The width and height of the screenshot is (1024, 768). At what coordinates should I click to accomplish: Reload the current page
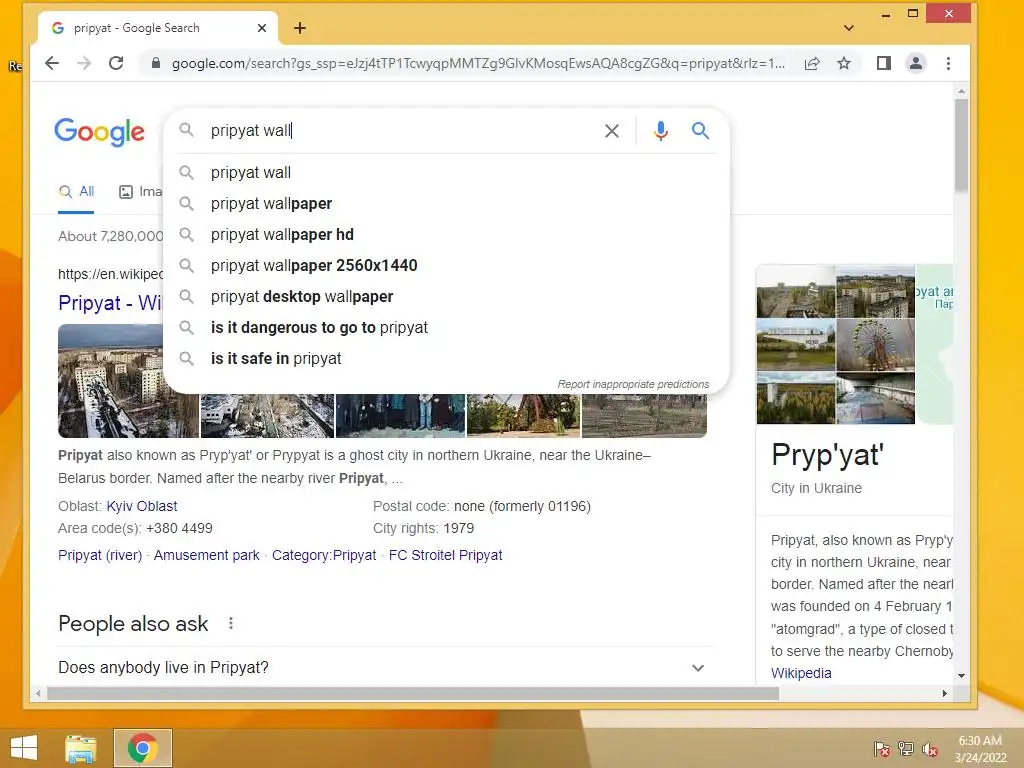coord(116,63)
